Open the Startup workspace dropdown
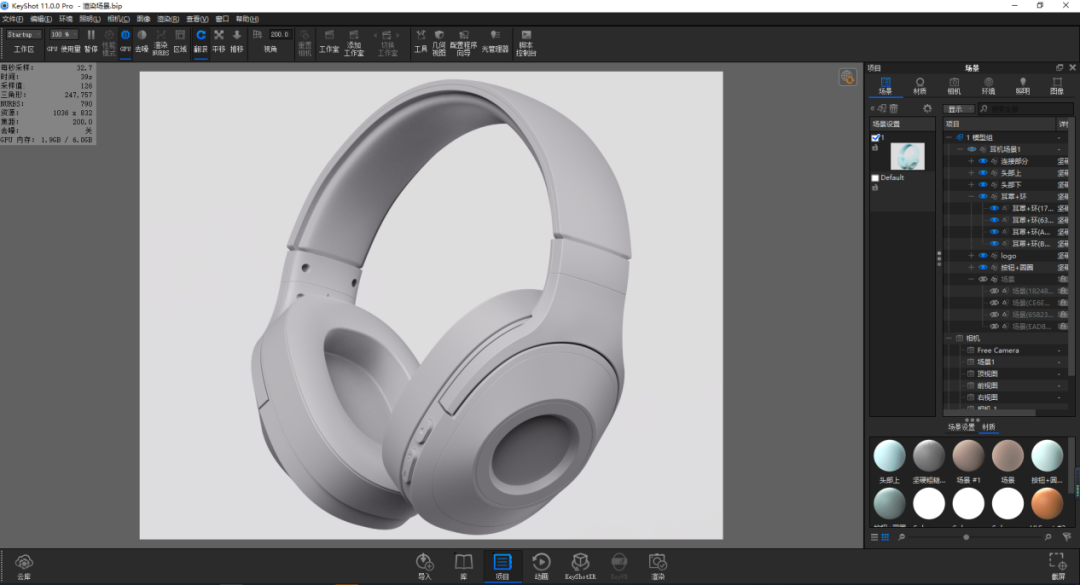1080x585 pixels. click(x=23, y=34)
